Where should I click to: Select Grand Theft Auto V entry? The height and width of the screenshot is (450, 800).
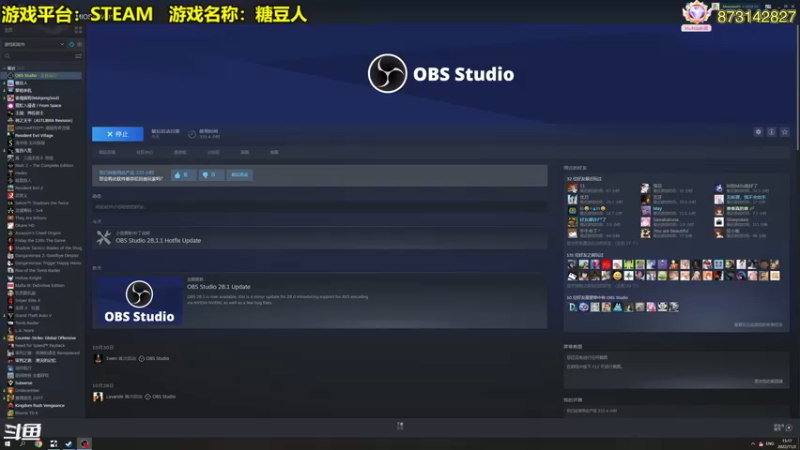tap(33, 315)
